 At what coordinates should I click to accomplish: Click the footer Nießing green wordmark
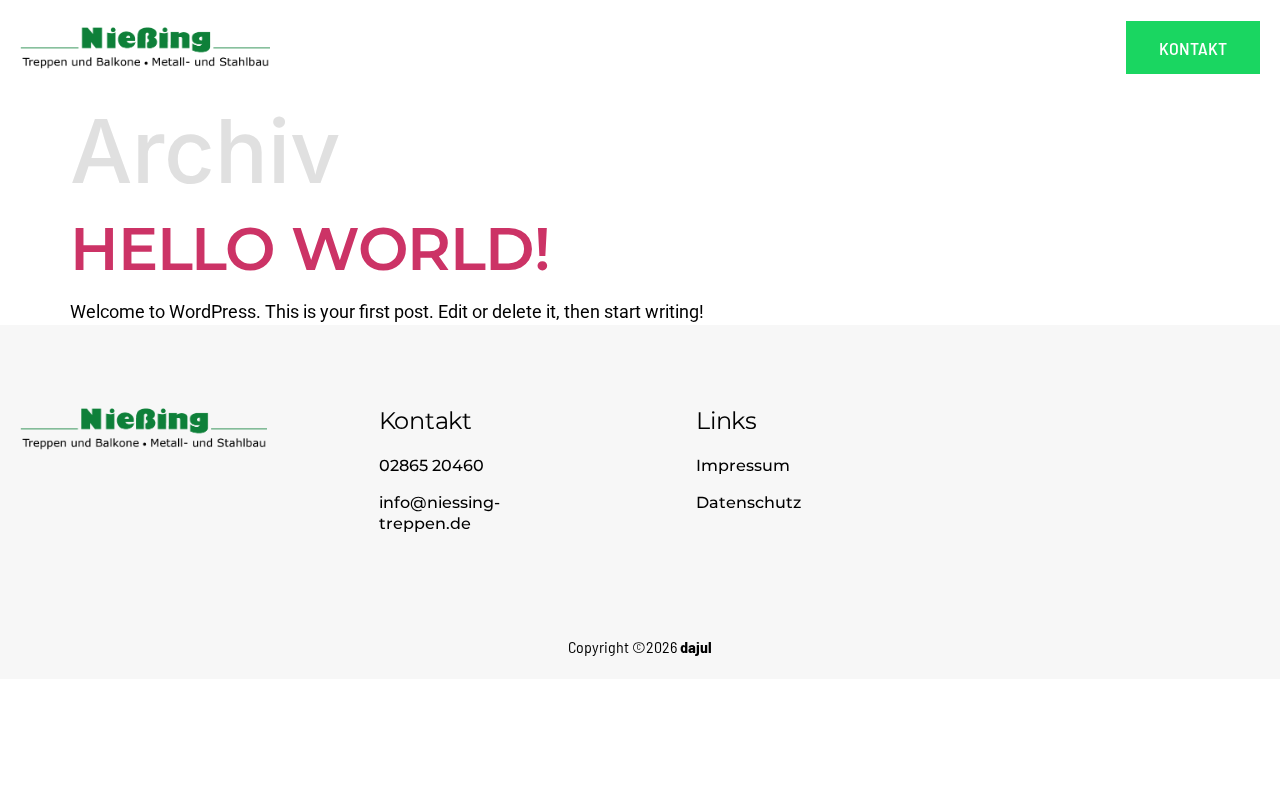(145, 420)
